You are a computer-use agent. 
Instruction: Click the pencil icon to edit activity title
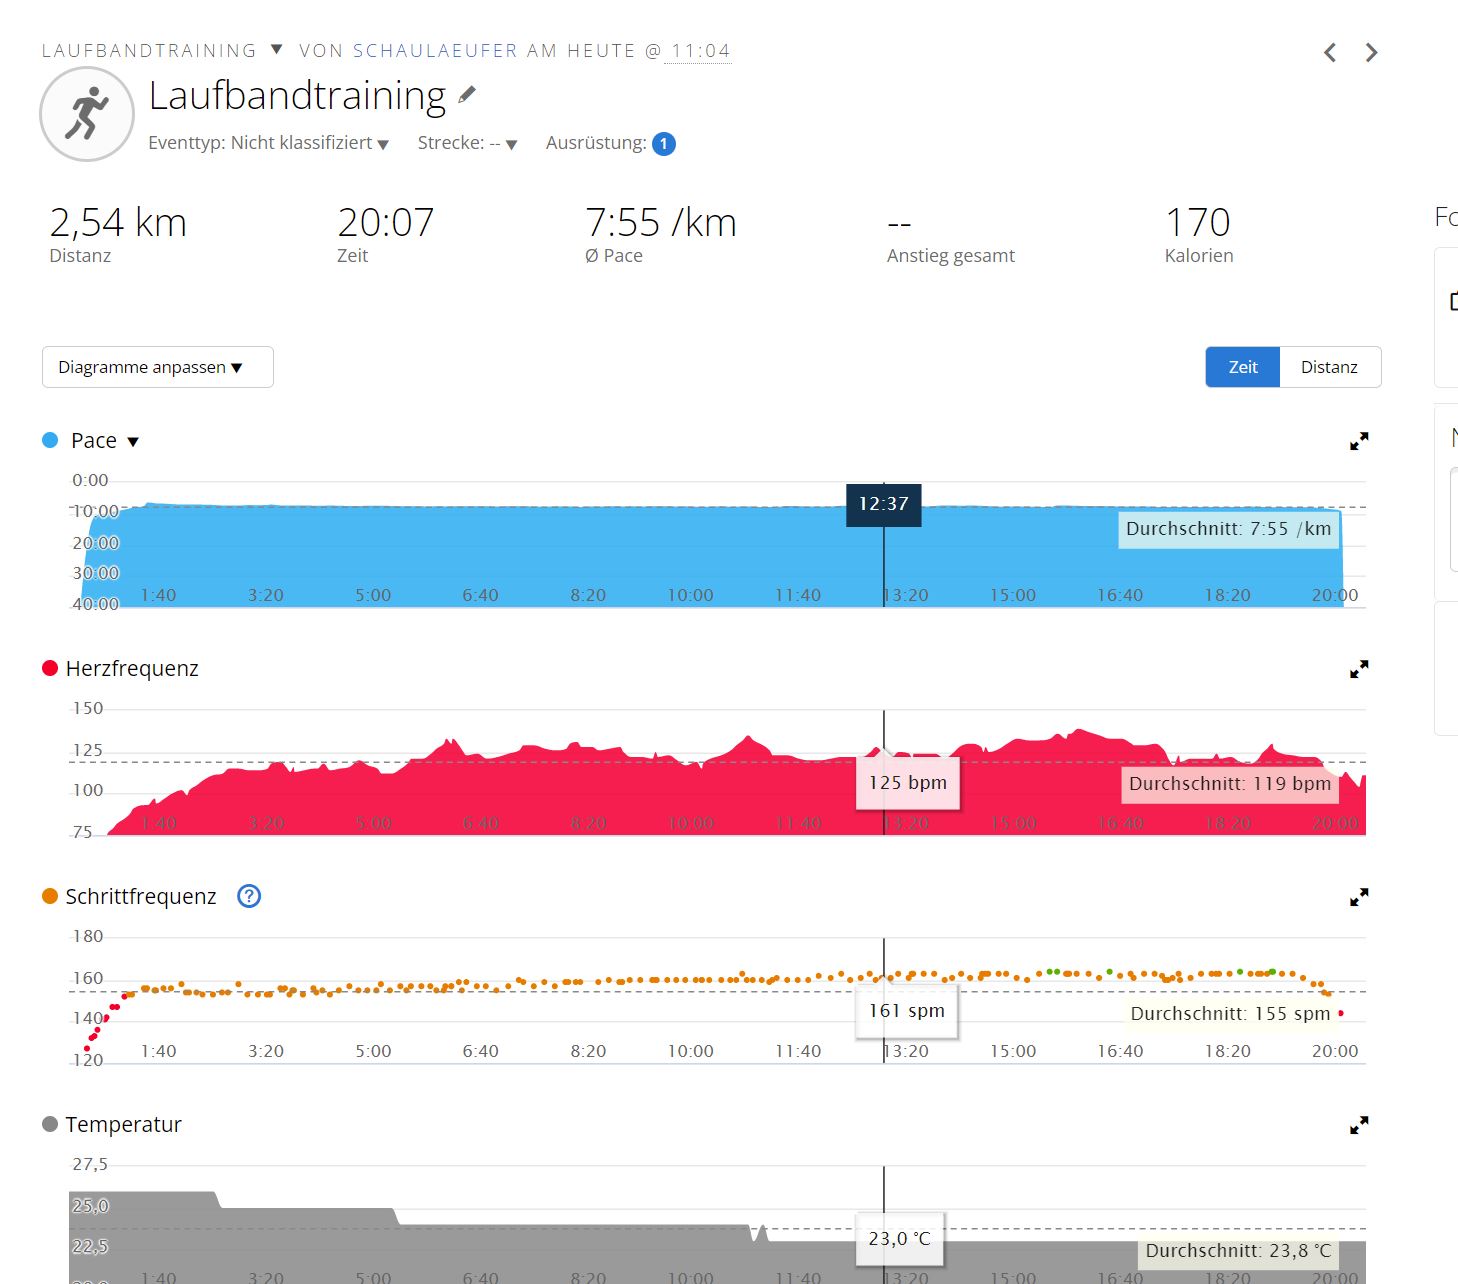pyautogui.click(x=467, y=95)
